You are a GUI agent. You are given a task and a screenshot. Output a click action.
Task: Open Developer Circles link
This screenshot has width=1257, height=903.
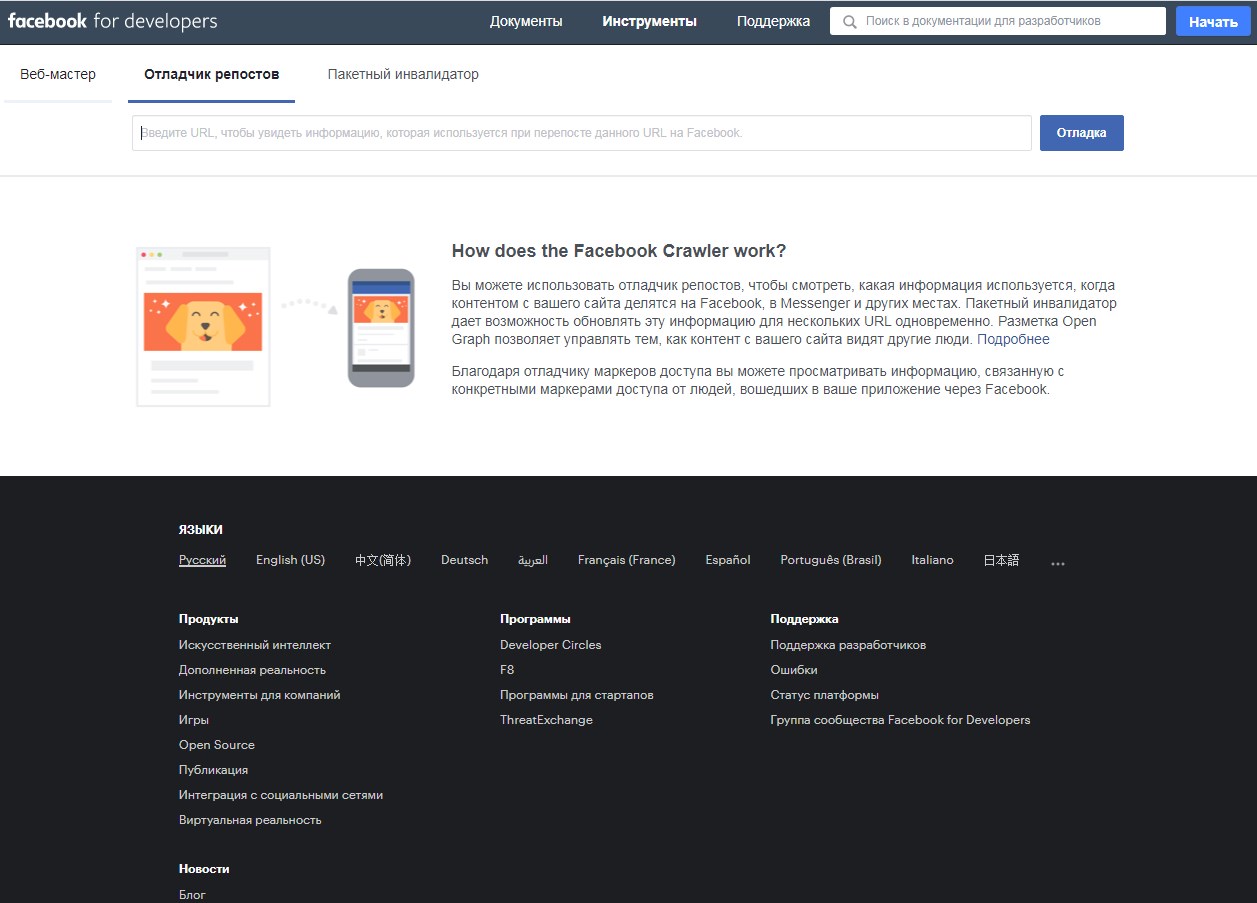point(551,645)
